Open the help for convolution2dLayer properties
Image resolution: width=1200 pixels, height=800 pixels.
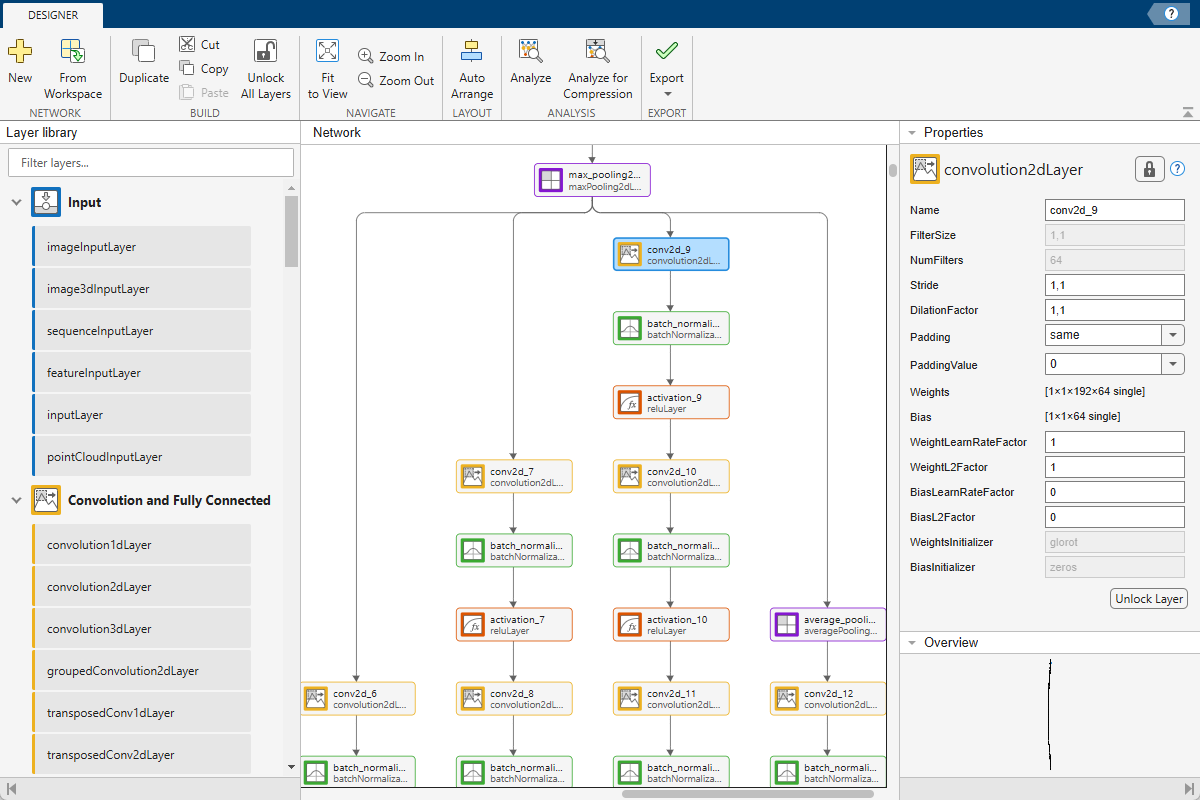pyautogui.click(x=1178, y=169)
